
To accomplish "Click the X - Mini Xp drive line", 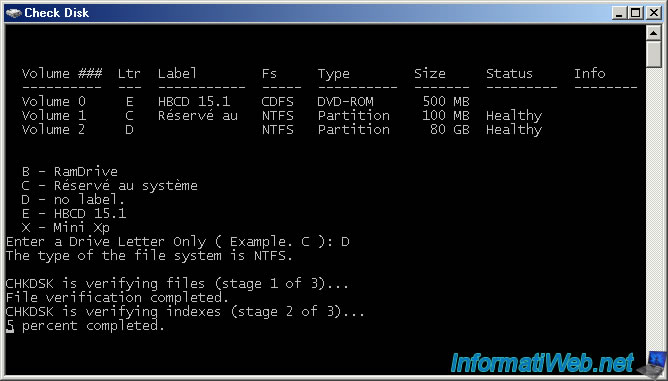I will pyautogui.click(x=66, y=228).
